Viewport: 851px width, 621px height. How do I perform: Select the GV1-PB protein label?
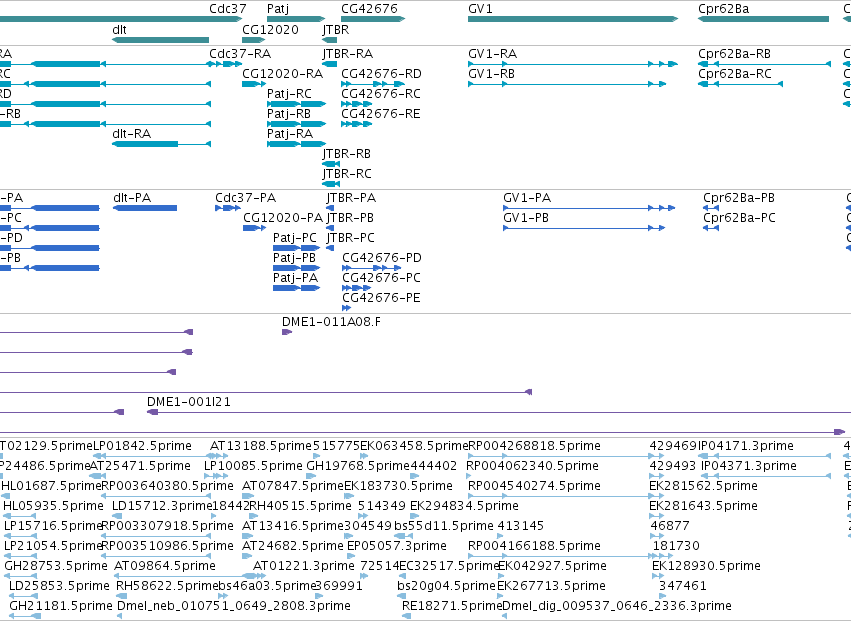pos(526,218)
